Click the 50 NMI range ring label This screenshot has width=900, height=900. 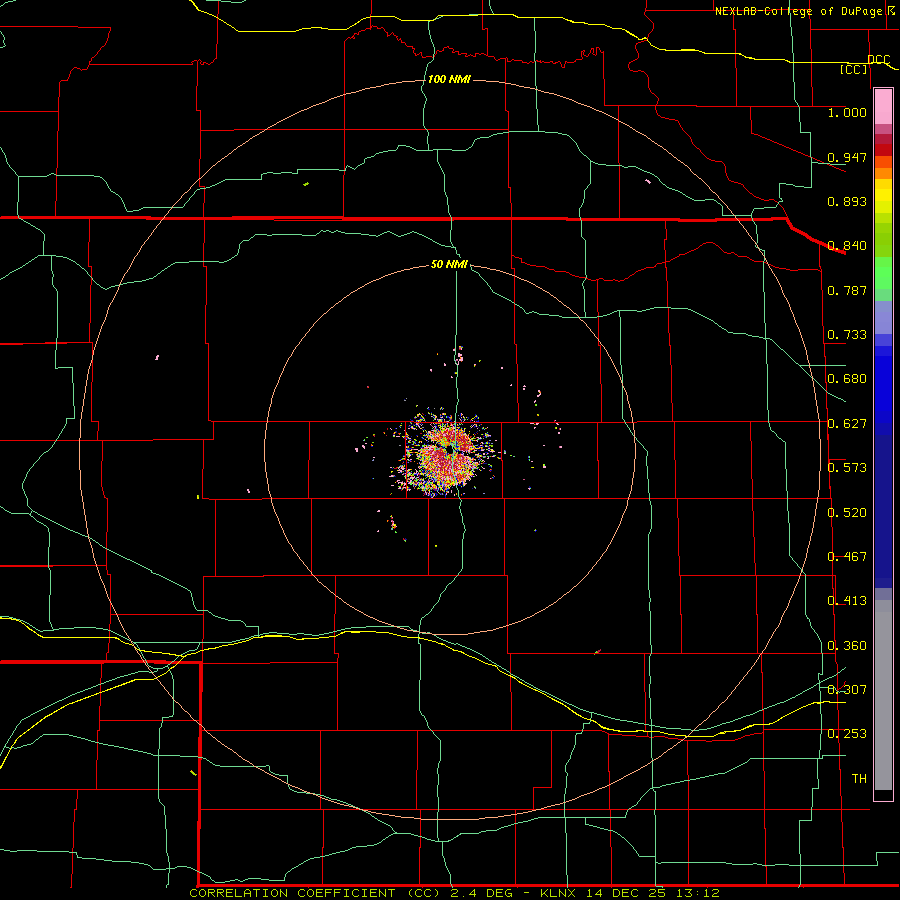(x=449, y=265)
